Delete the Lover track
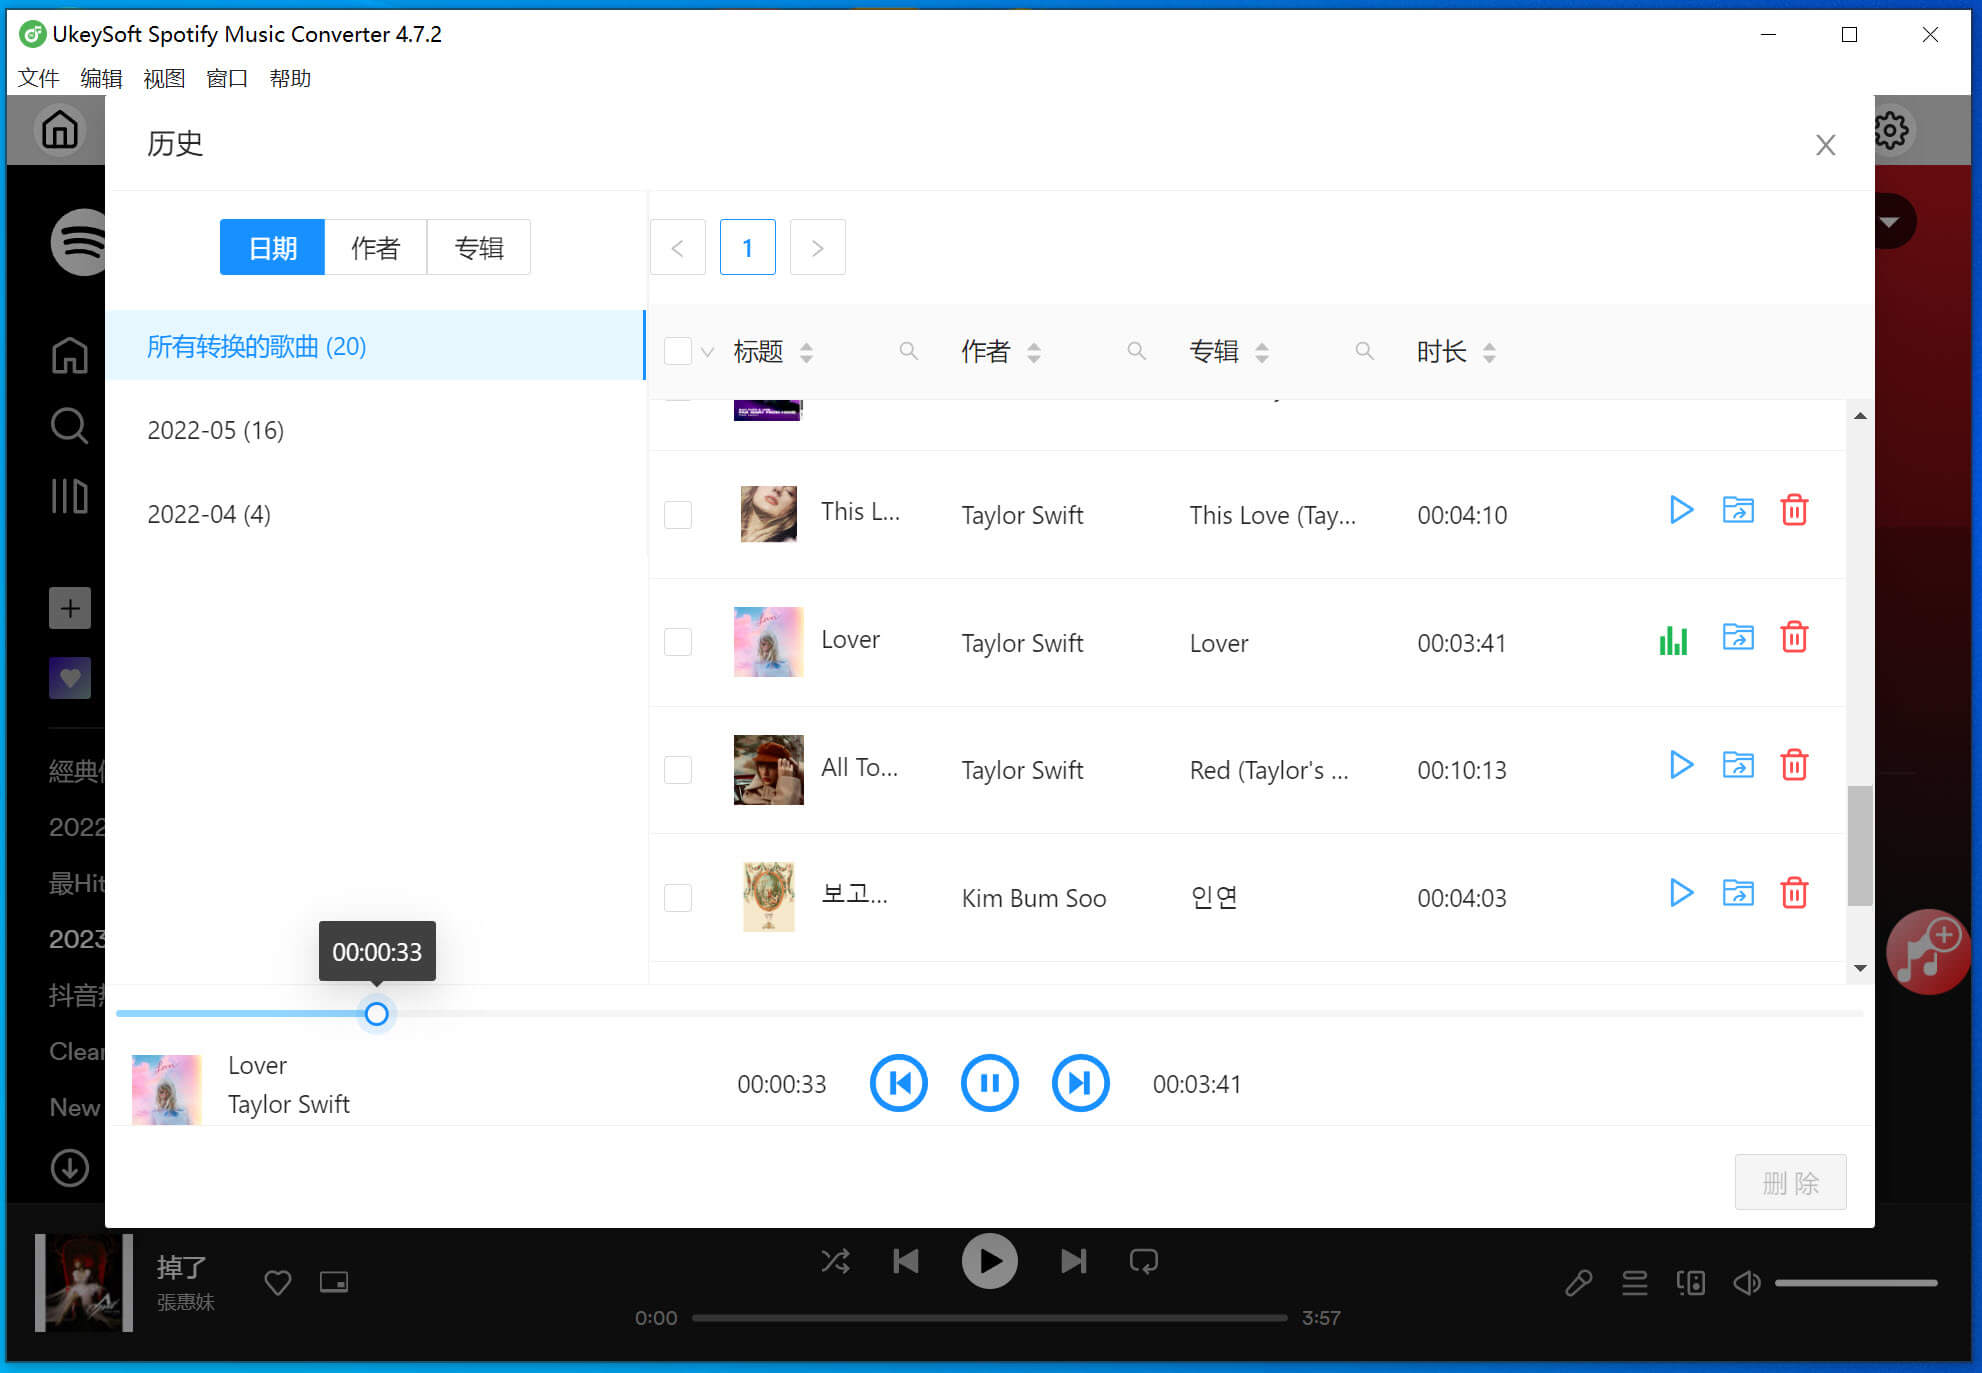The height and width of the screenshot is (1373, 1982). [x=1795, y=637]
